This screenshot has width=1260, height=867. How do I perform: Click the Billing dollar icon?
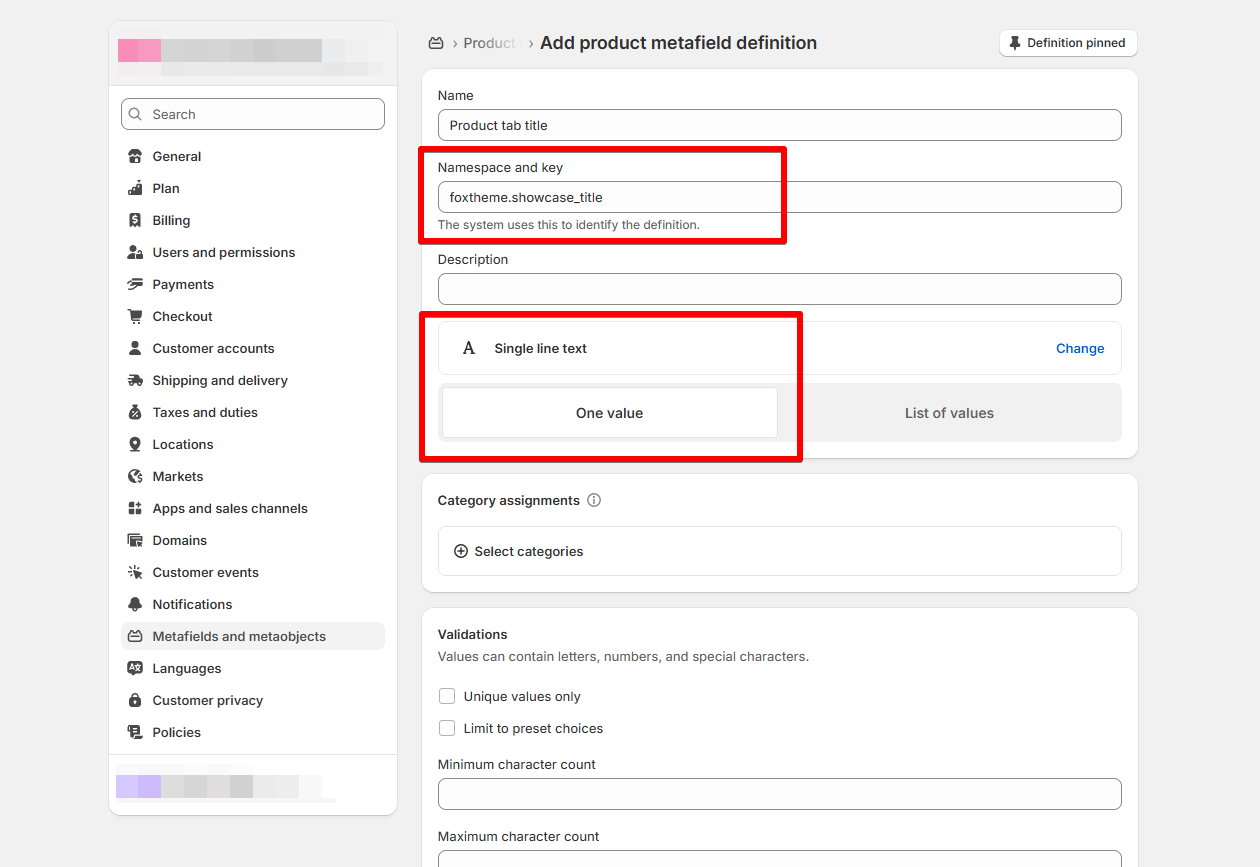pyautogui.click(x=135, y=220)
